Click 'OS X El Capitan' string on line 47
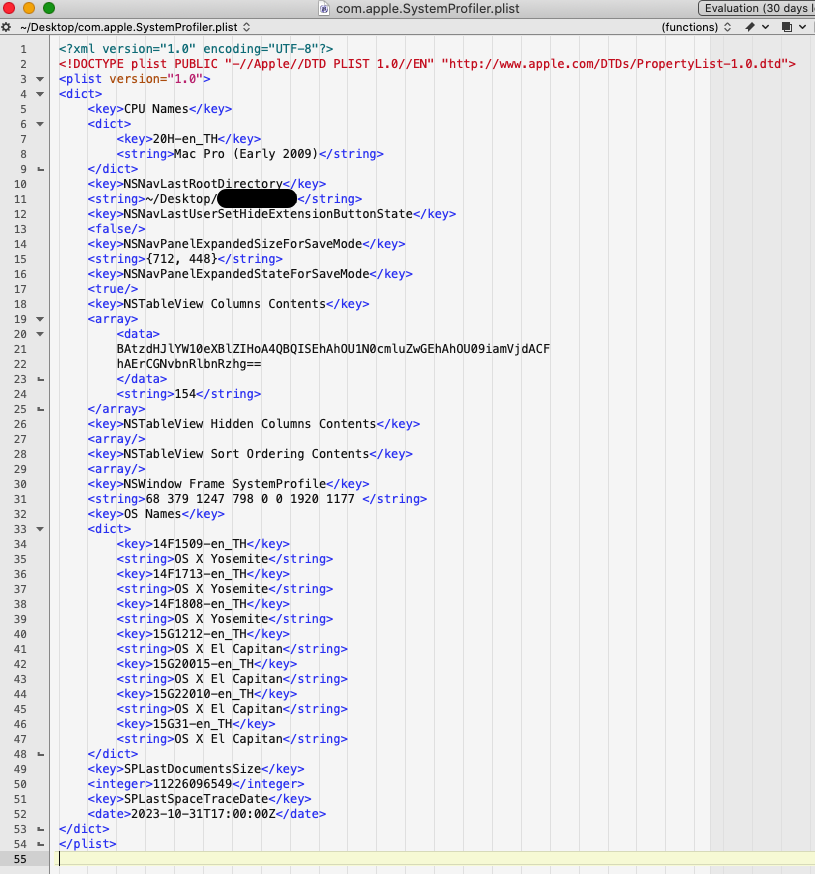 pyautogui.click(x=229, y=739)
